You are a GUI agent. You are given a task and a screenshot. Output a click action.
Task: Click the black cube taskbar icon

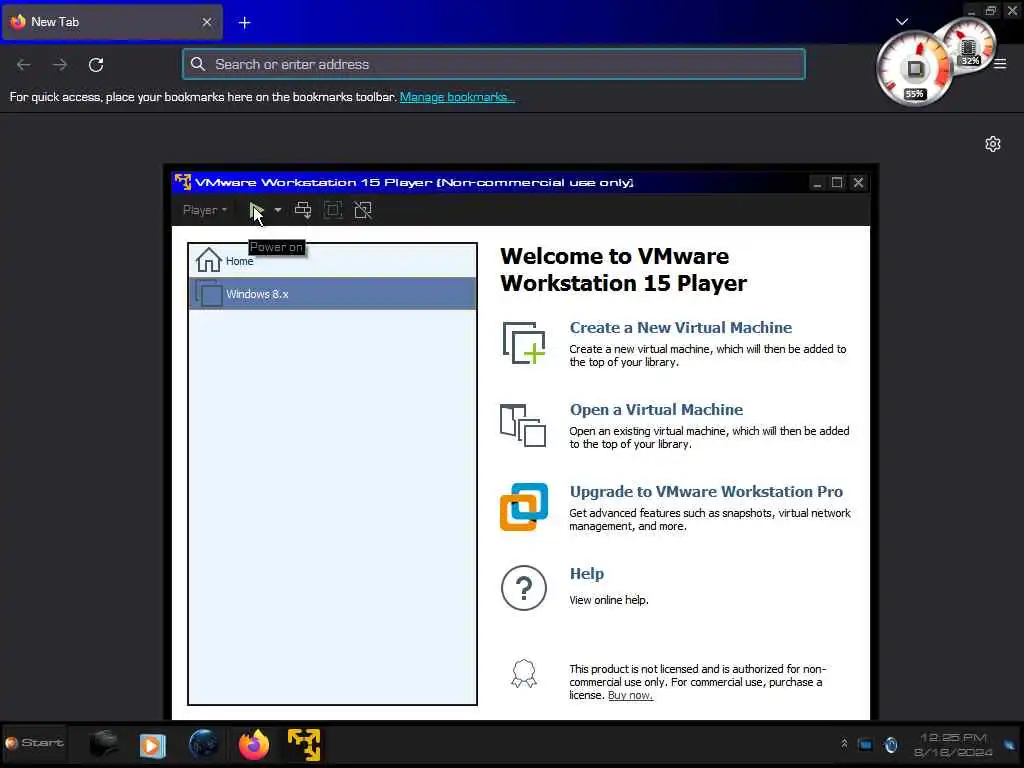tap(103, 744)
